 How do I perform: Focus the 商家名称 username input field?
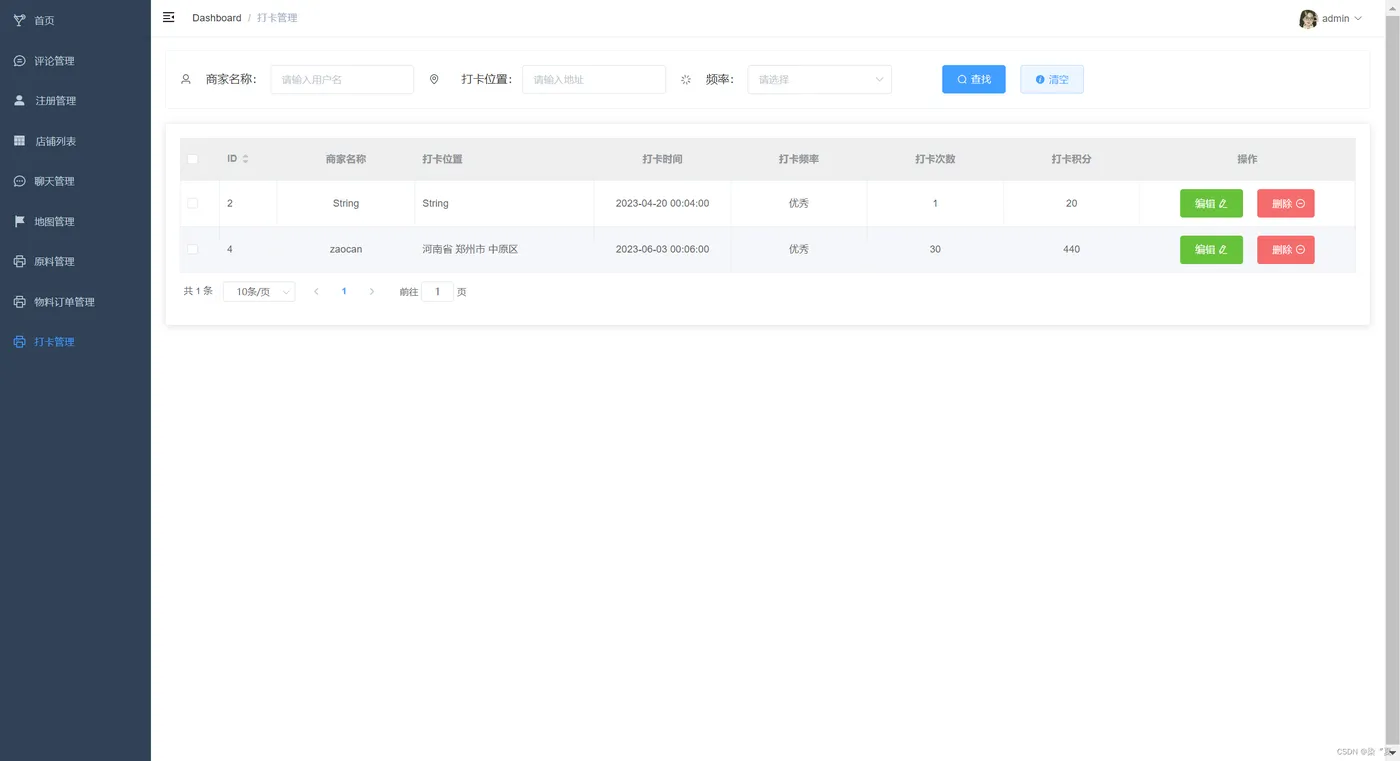(x=342, y=79)
